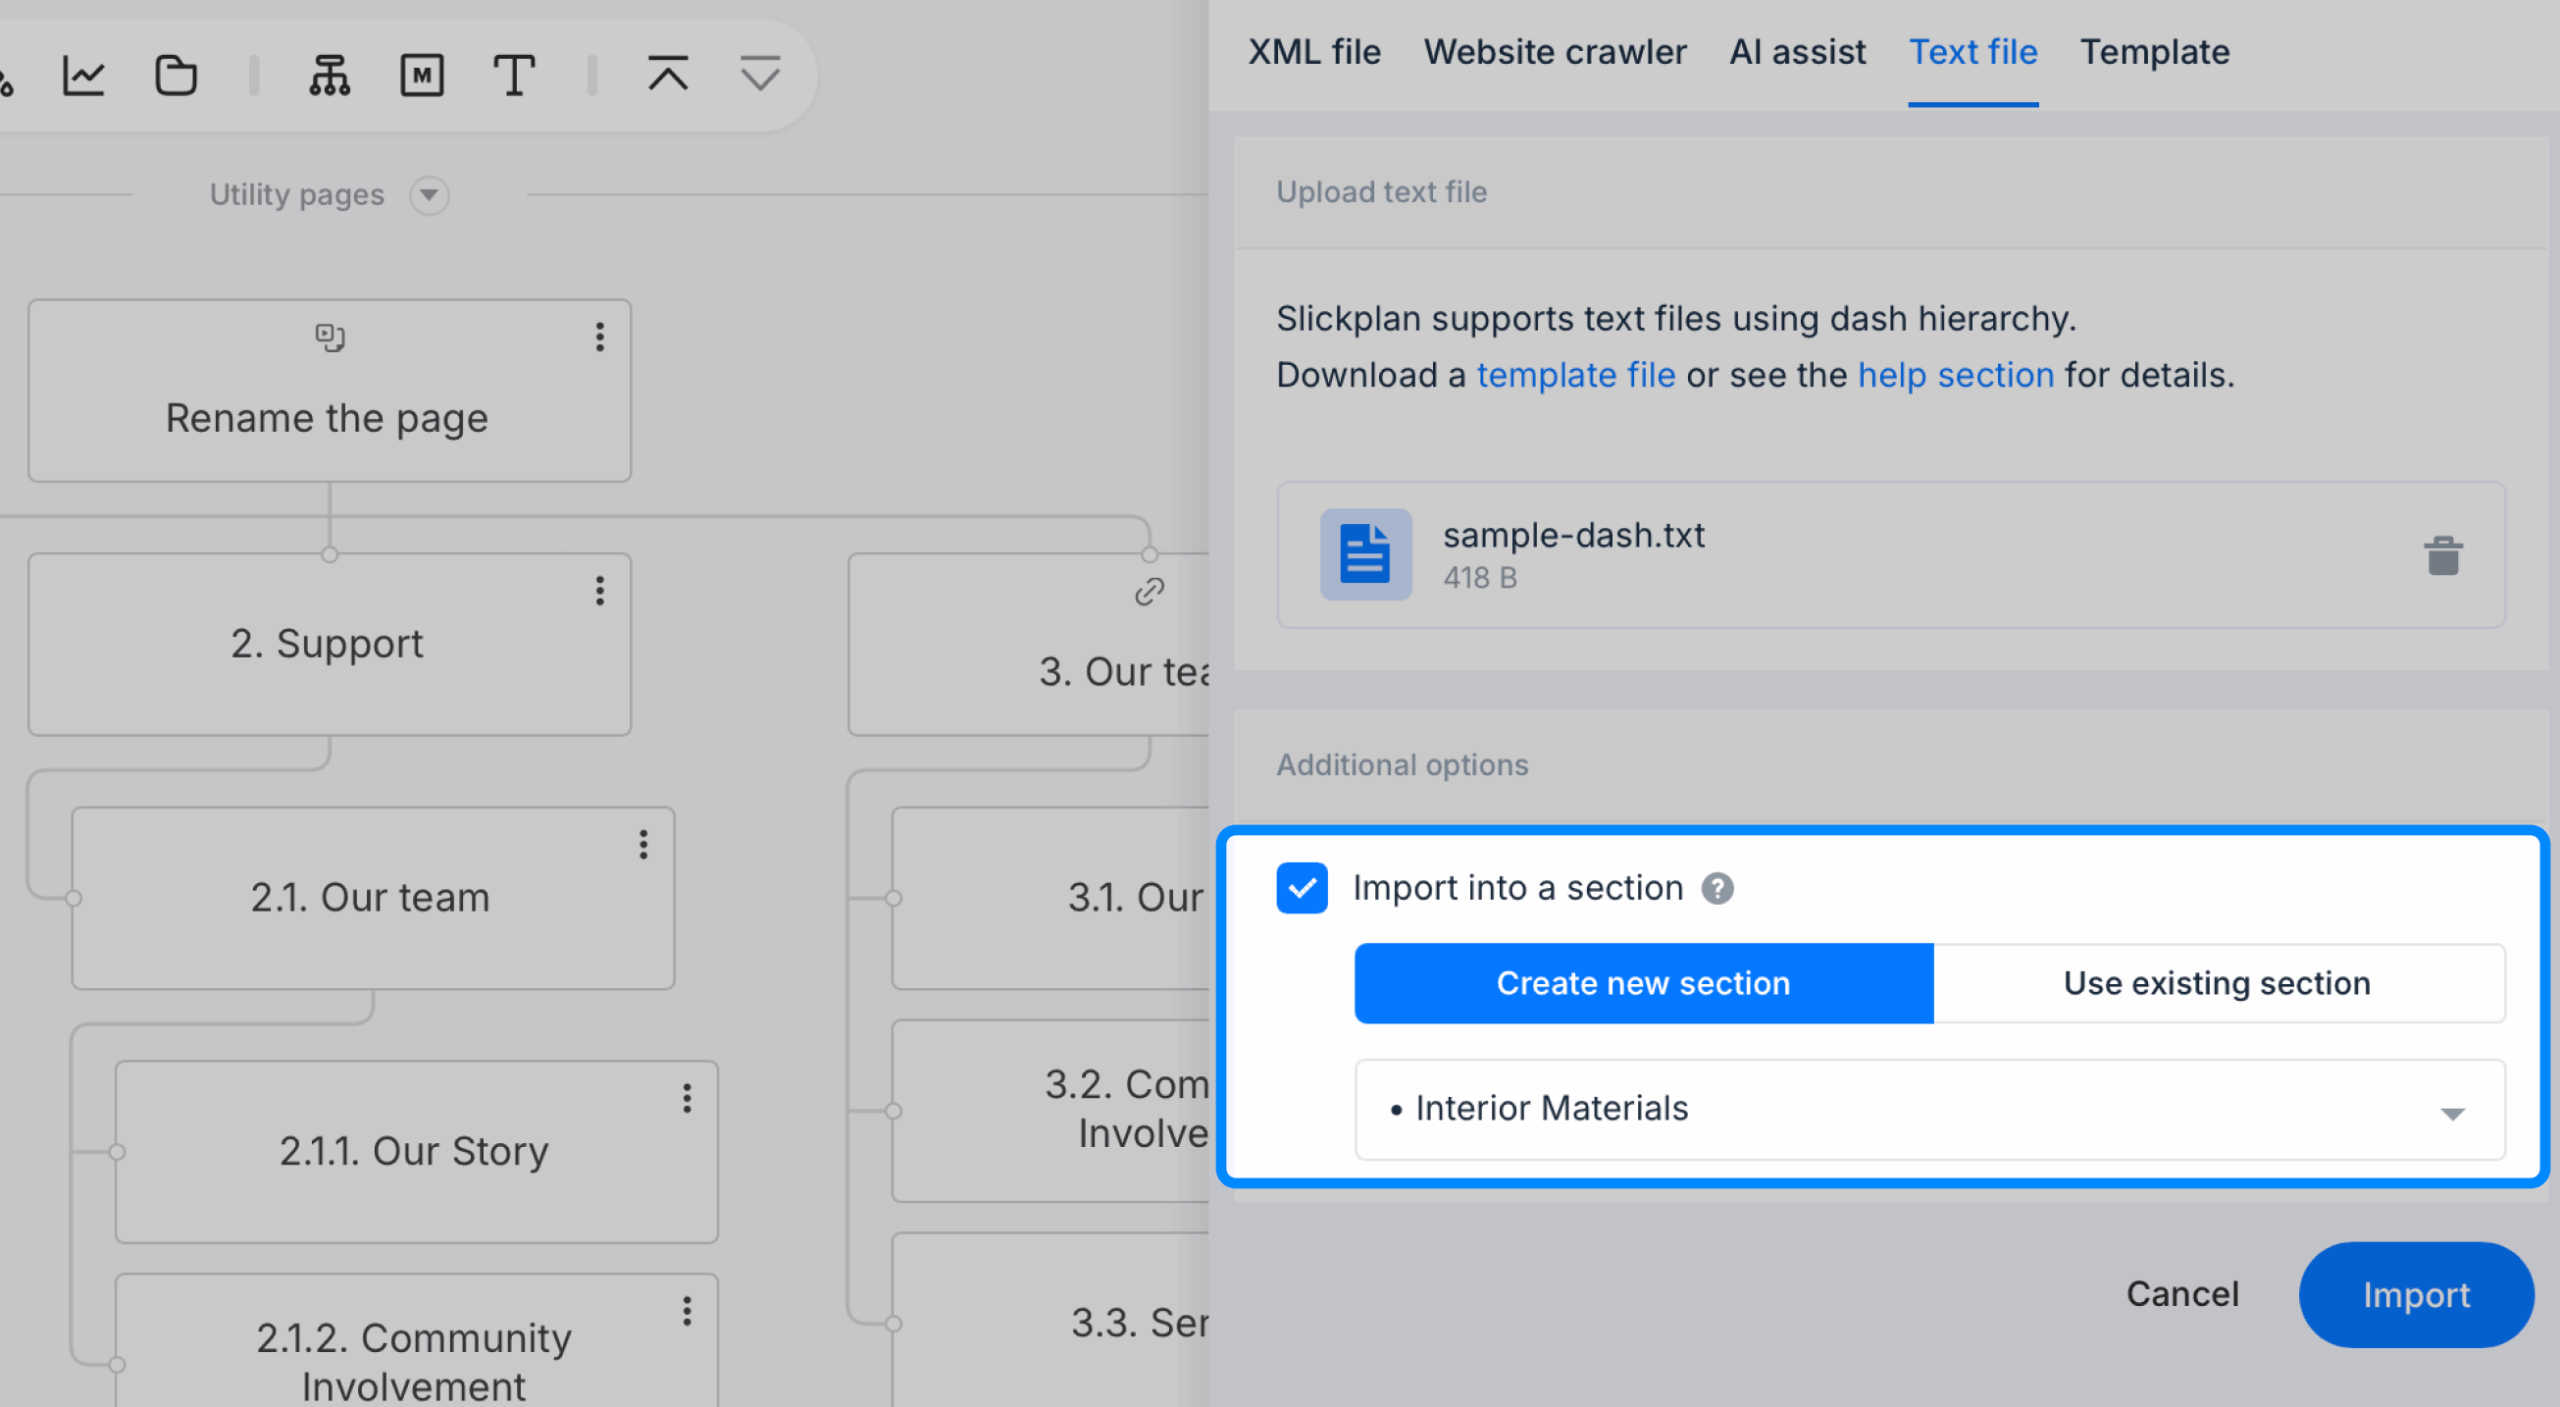Open options menu on 2.1.2. Community Involvement

pos(687,1311)
